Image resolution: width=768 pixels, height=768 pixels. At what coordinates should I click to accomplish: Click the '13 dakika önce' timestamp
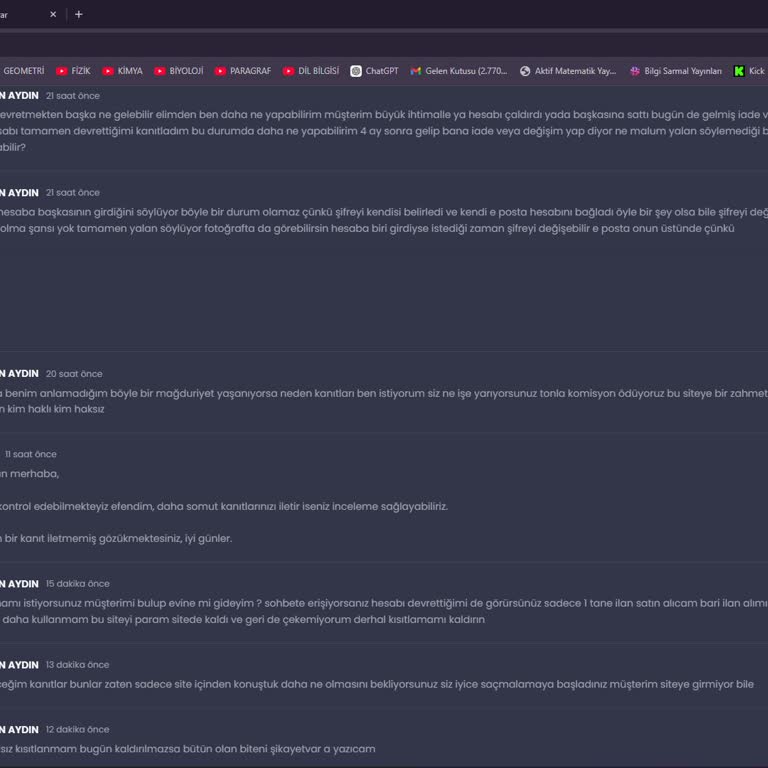click(x=77, y=665)
